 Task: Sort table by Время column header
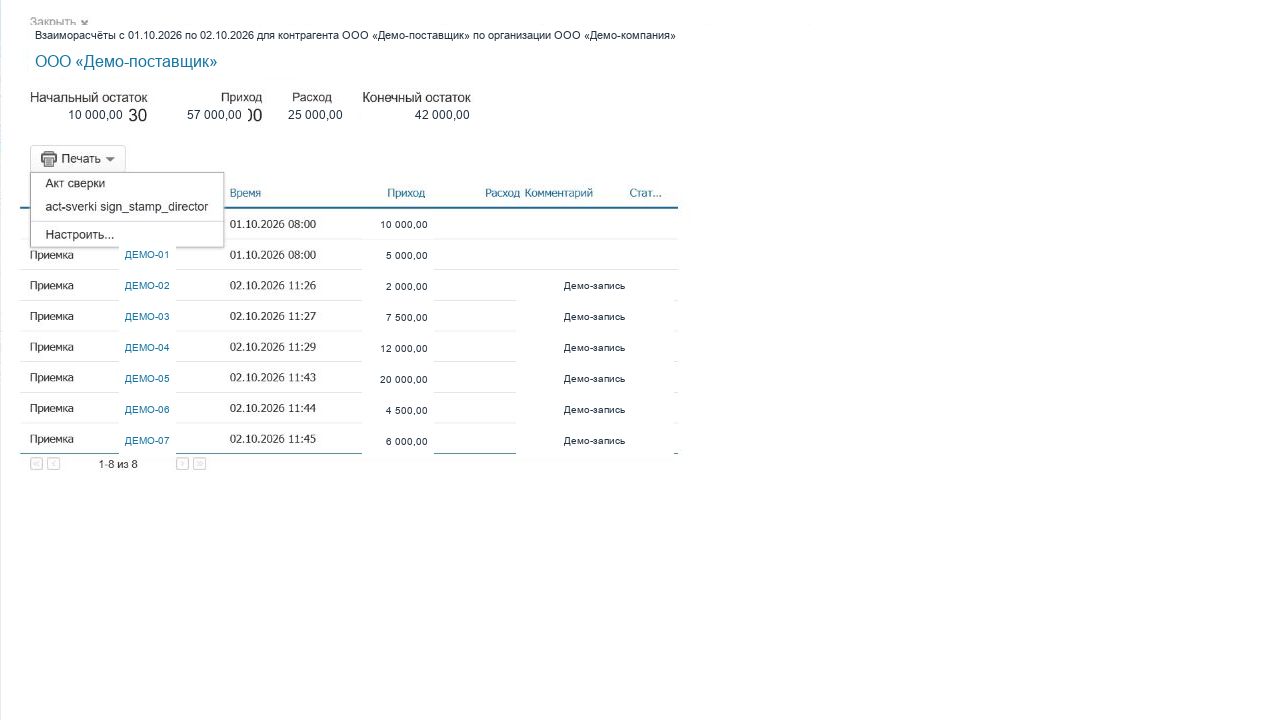(x=245, y=193)
